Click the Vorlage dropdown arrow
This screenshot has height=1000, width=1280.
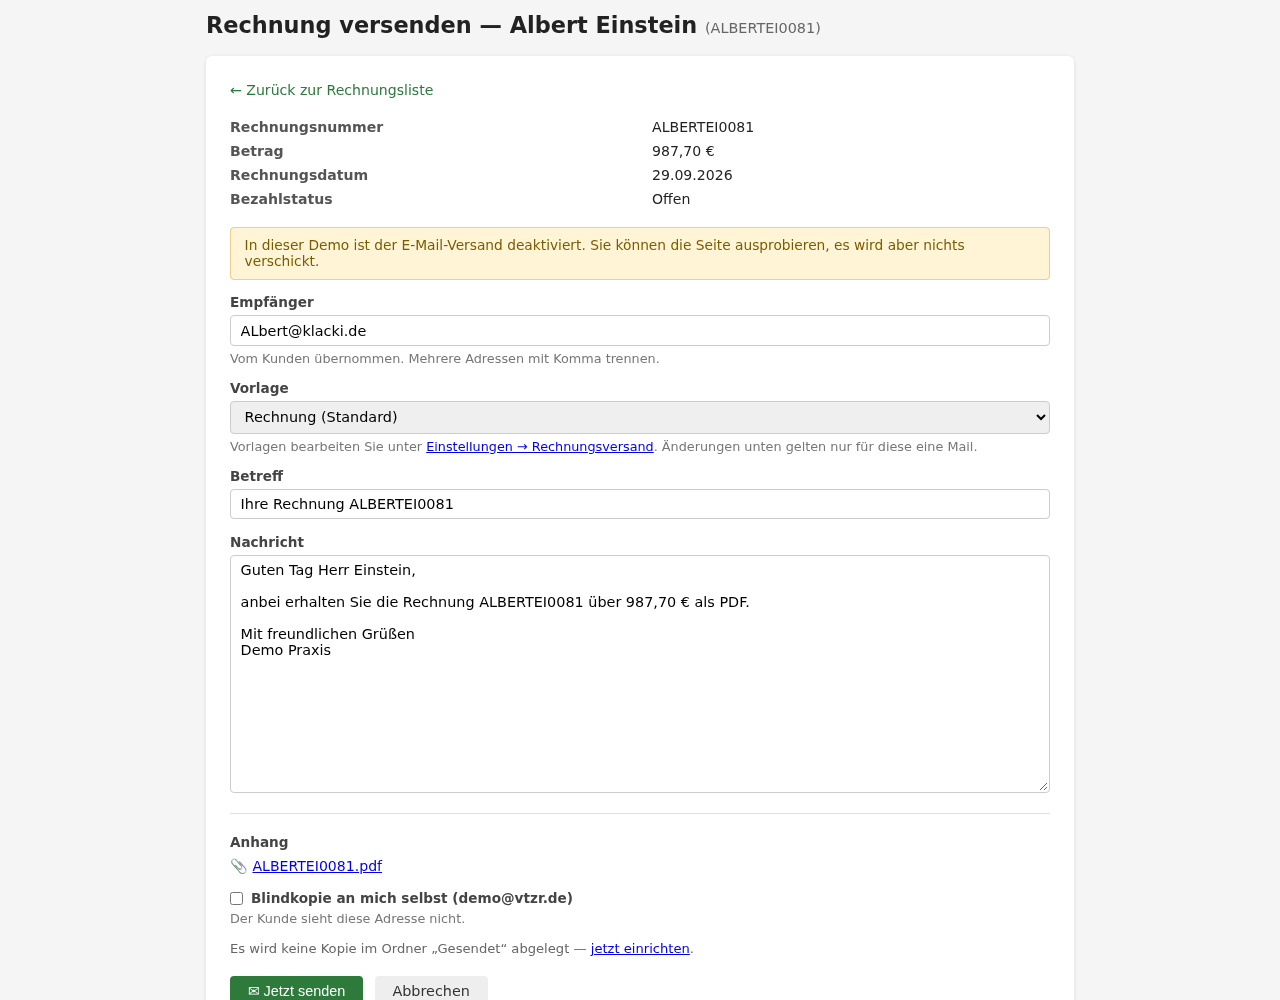coord(1040,417)
